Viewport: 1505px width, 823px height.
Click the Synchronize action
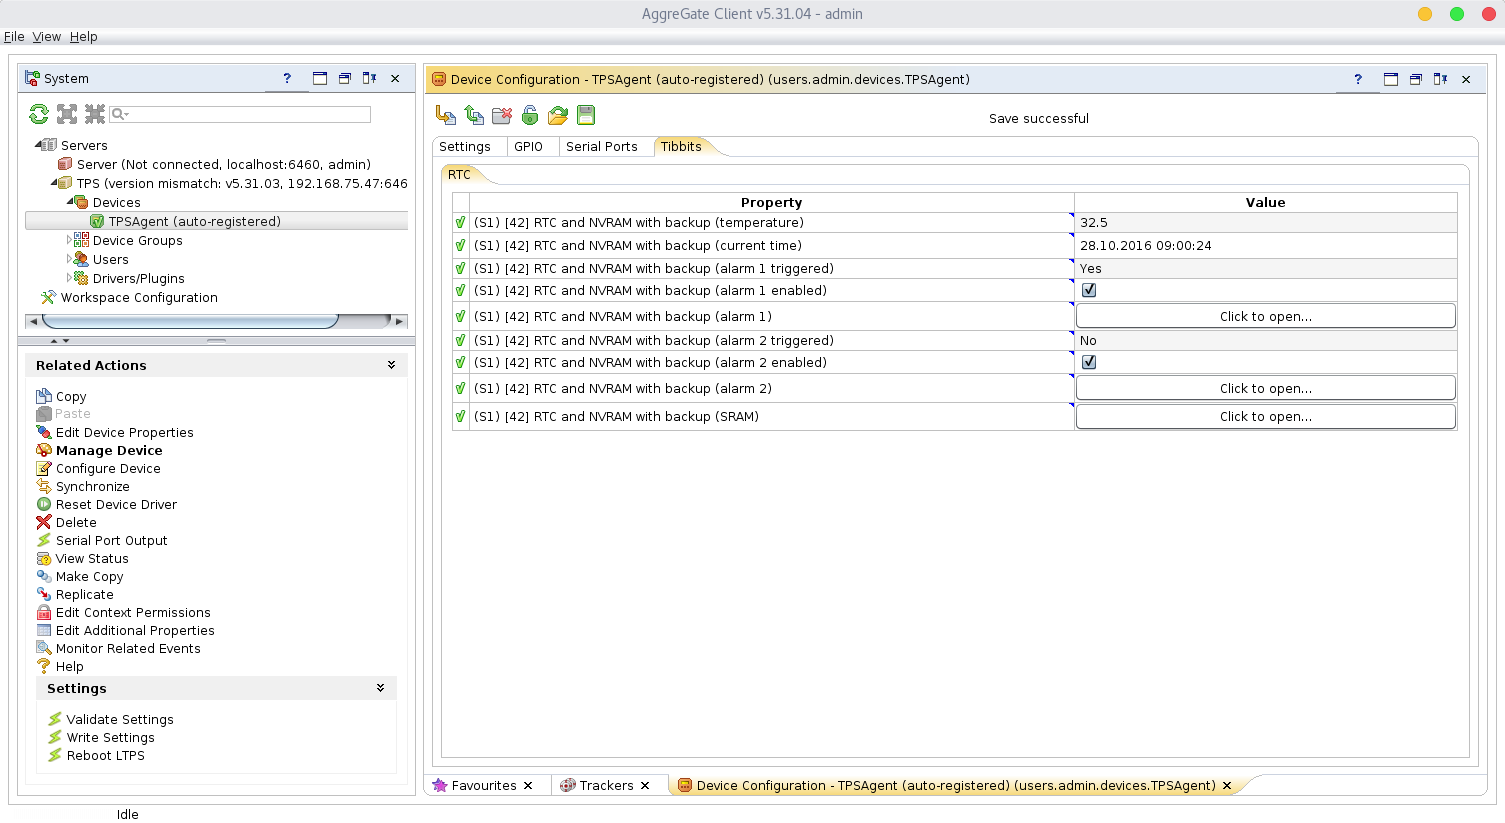(83, 486)
